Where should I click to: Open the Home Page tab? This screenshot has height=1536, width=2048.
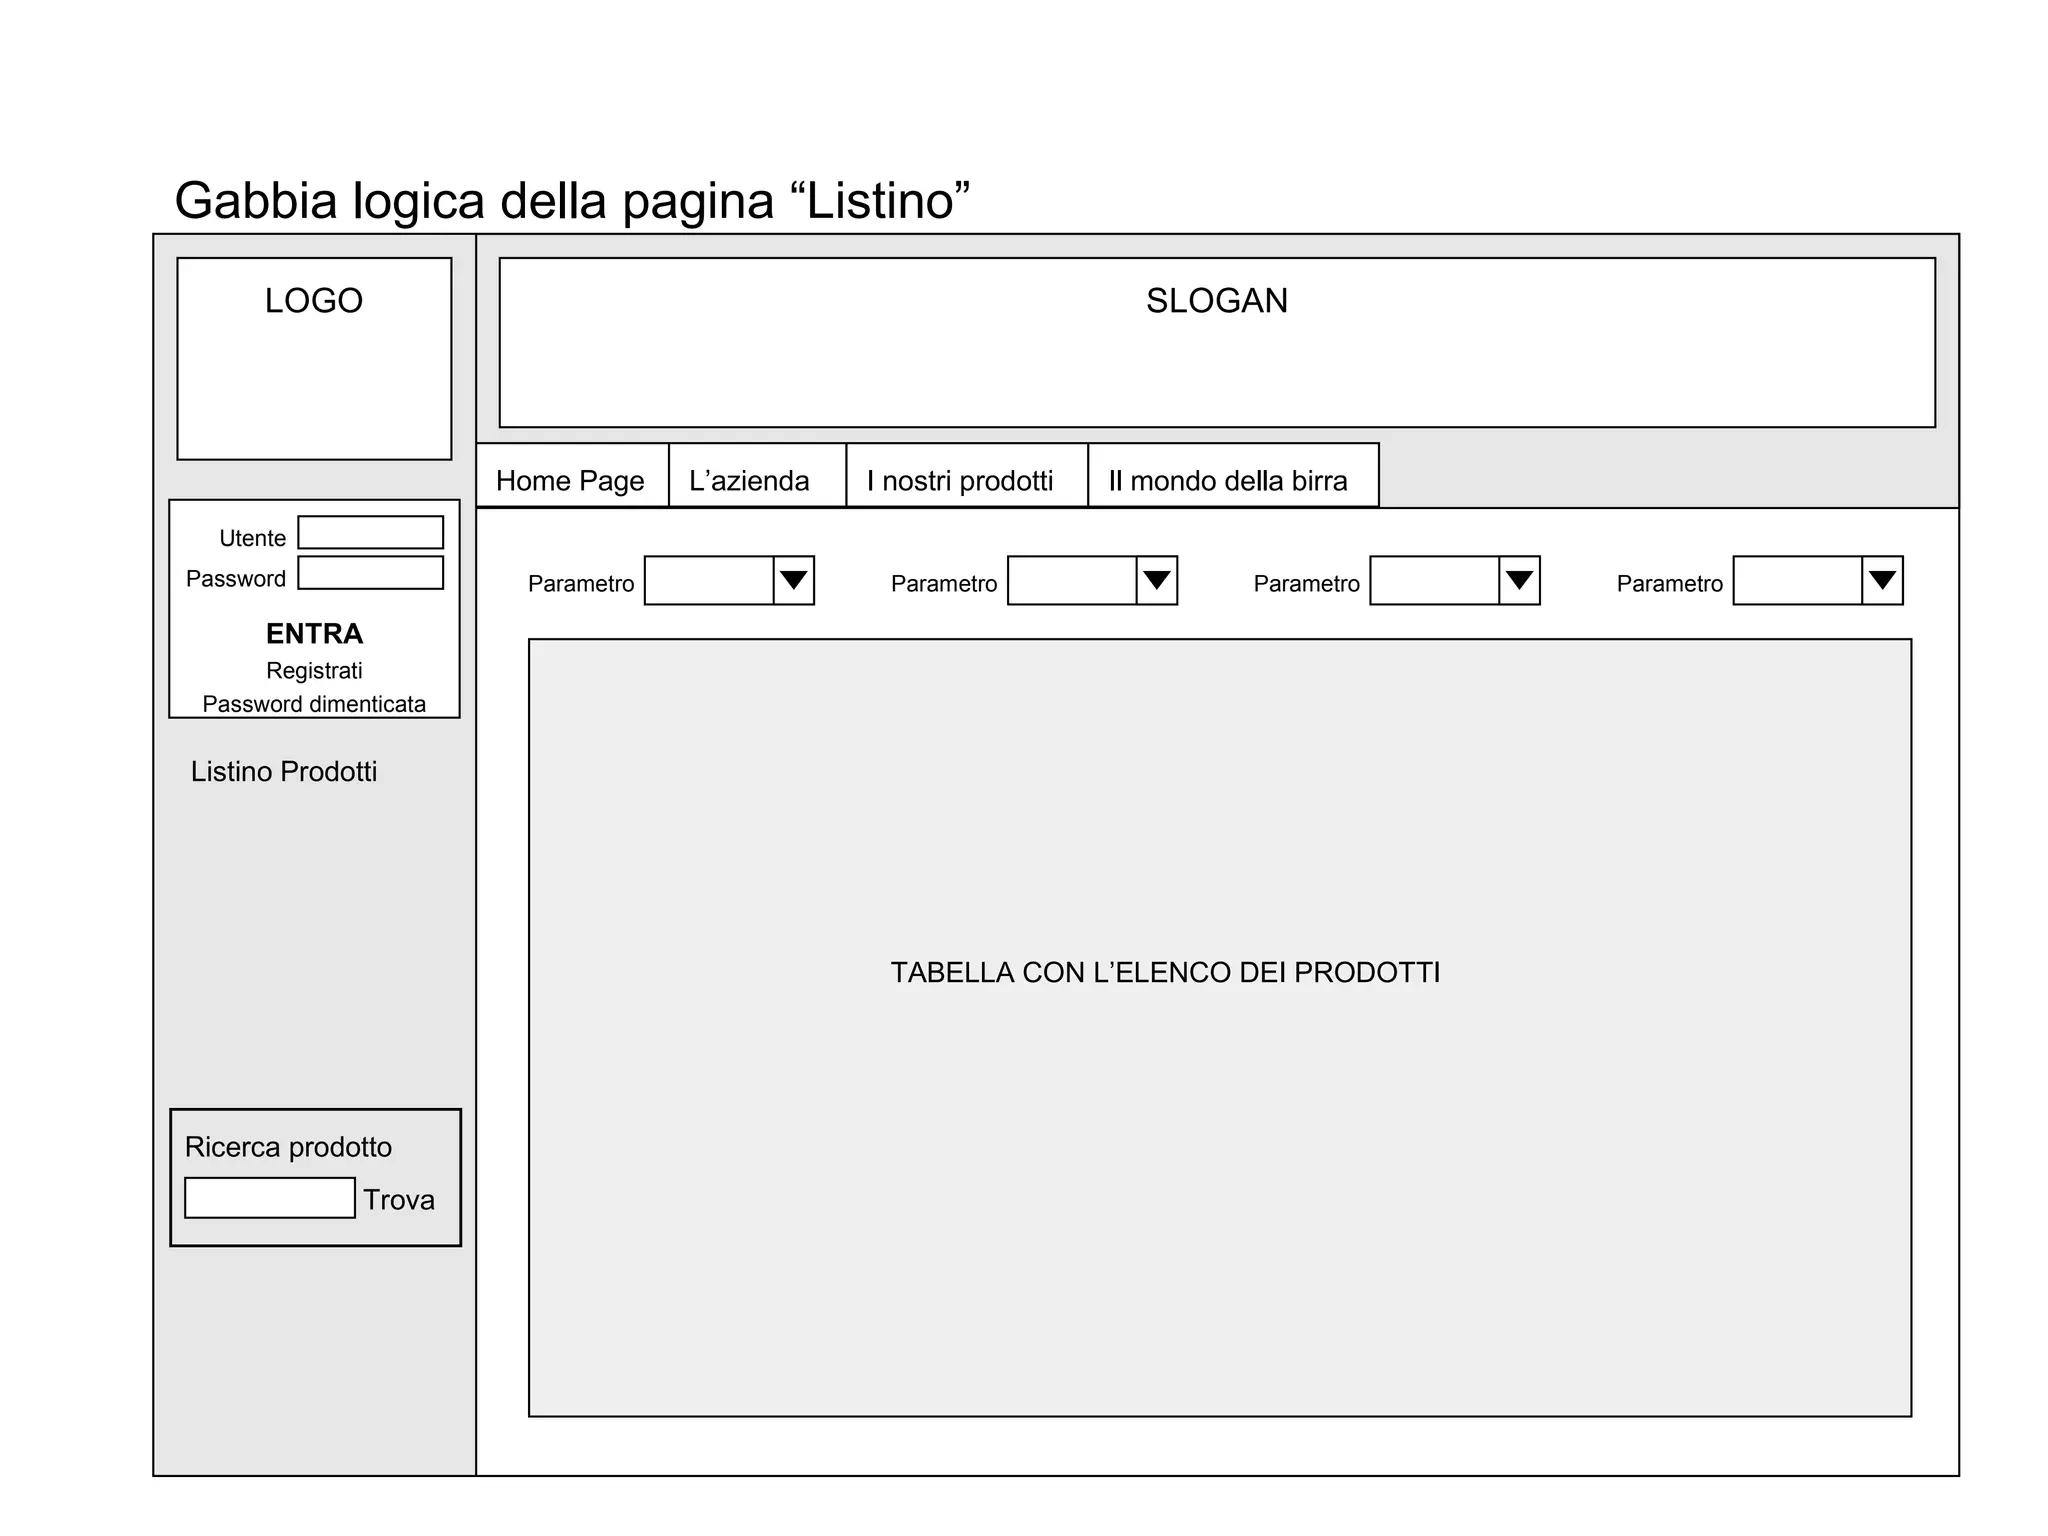572,476
